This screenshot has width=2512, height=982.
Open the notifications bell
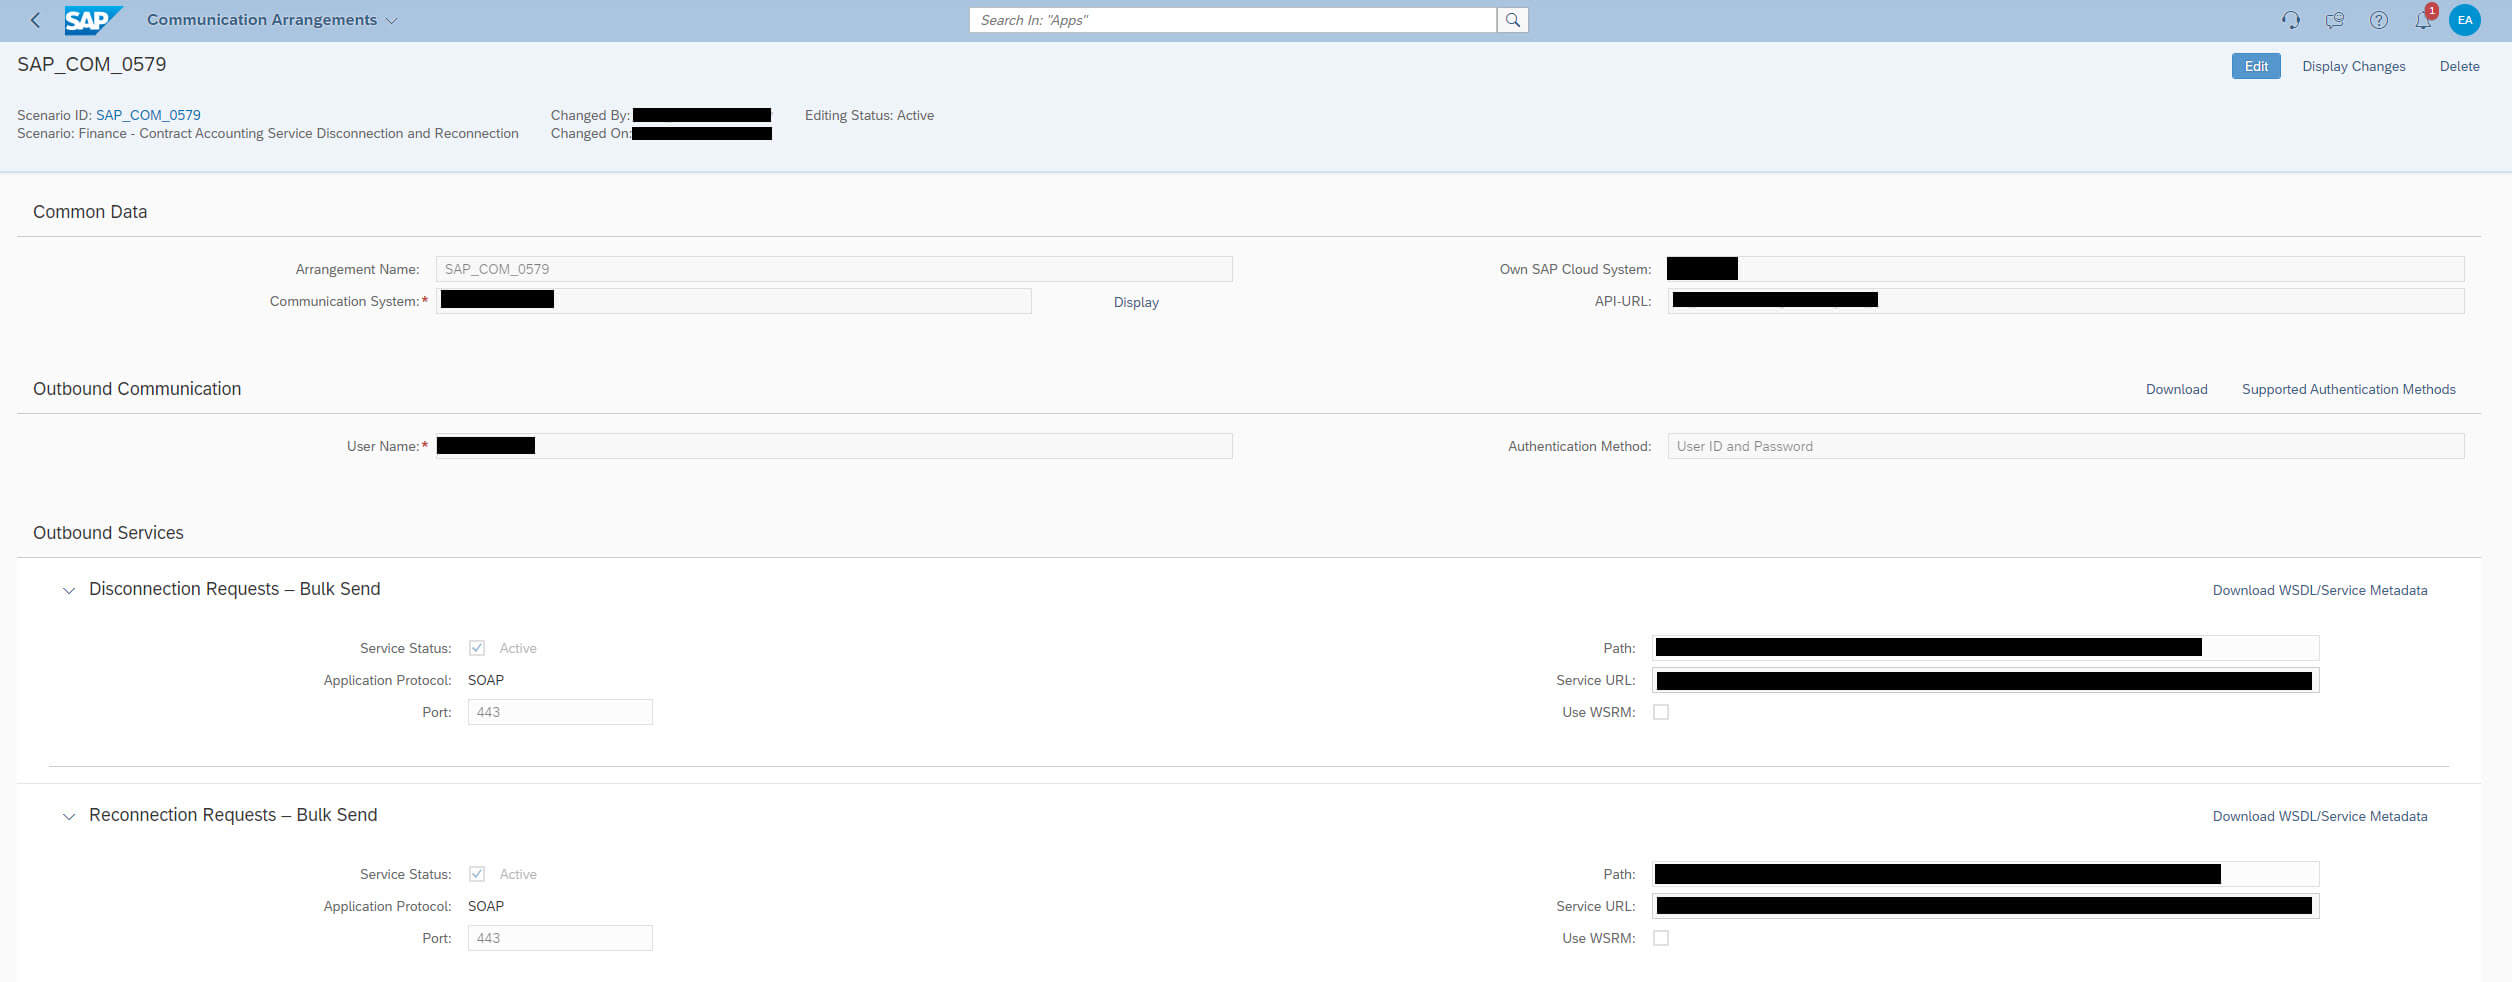tap(2423, 20)
